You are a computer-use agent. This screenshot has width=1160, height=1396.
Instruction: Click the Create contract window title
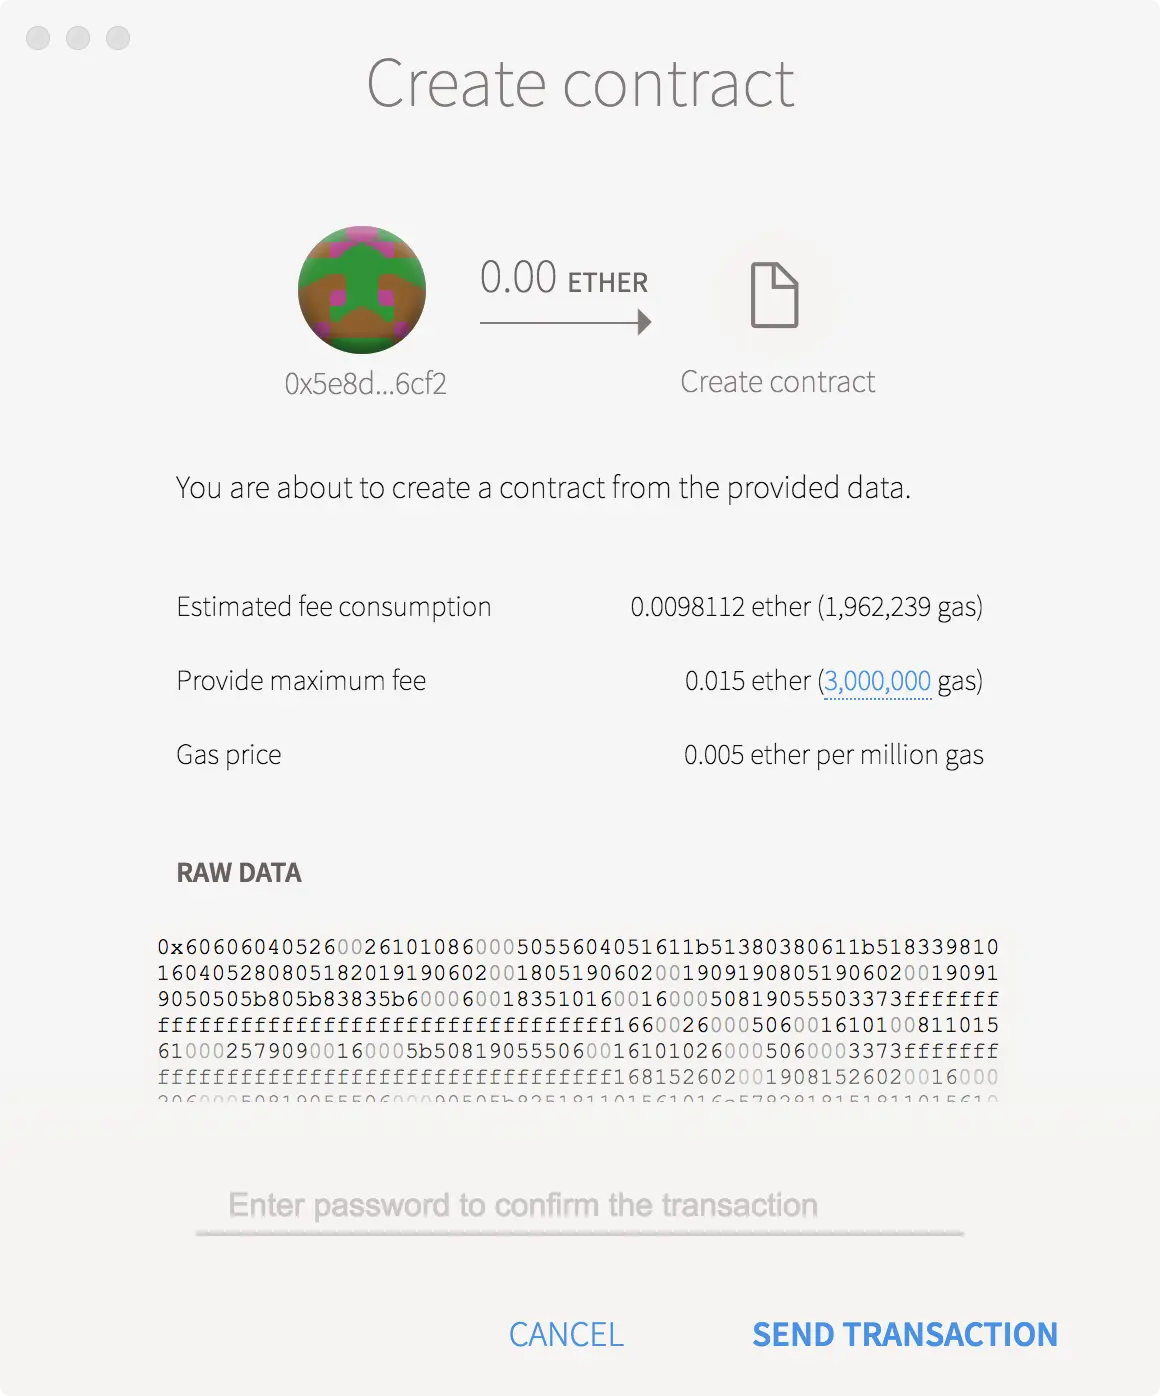point(580,83)
